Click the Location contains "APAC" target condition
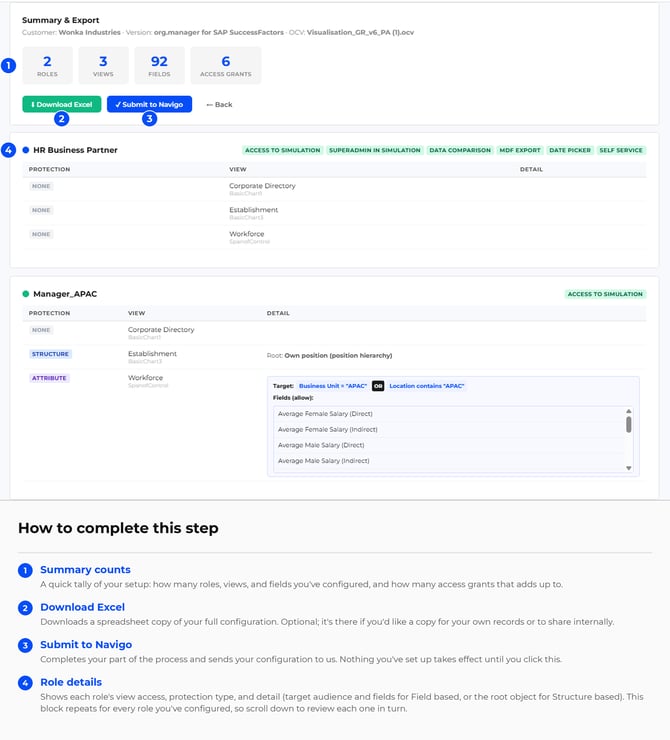Image resolution: width=670 pixels, height=740 pixels. tap(427, 386)
